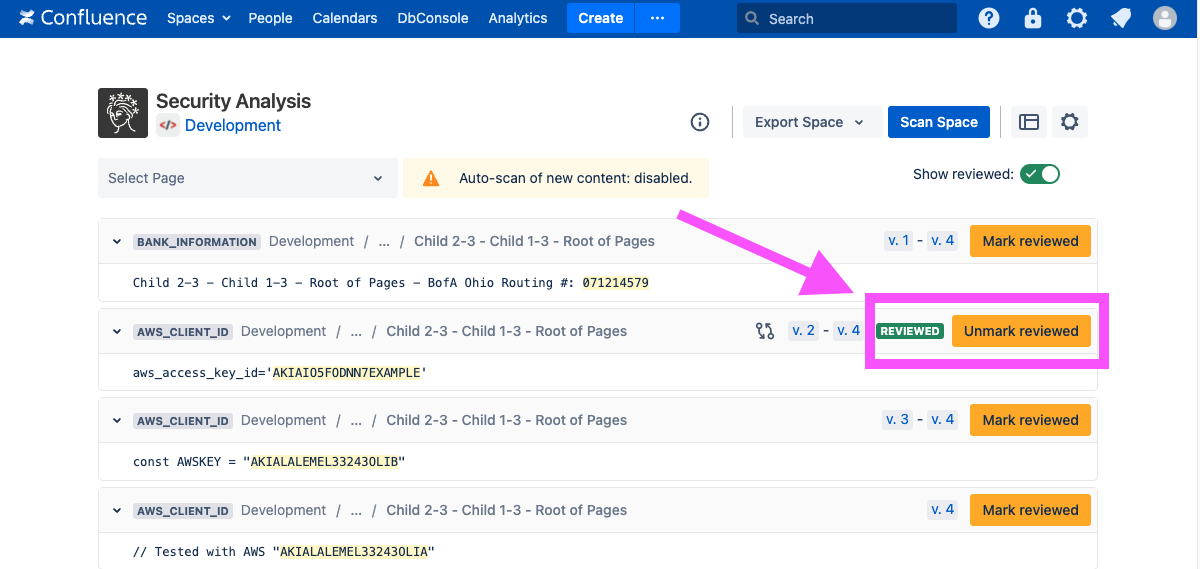Open the lock restrictions icon in header

(1033, 18)
